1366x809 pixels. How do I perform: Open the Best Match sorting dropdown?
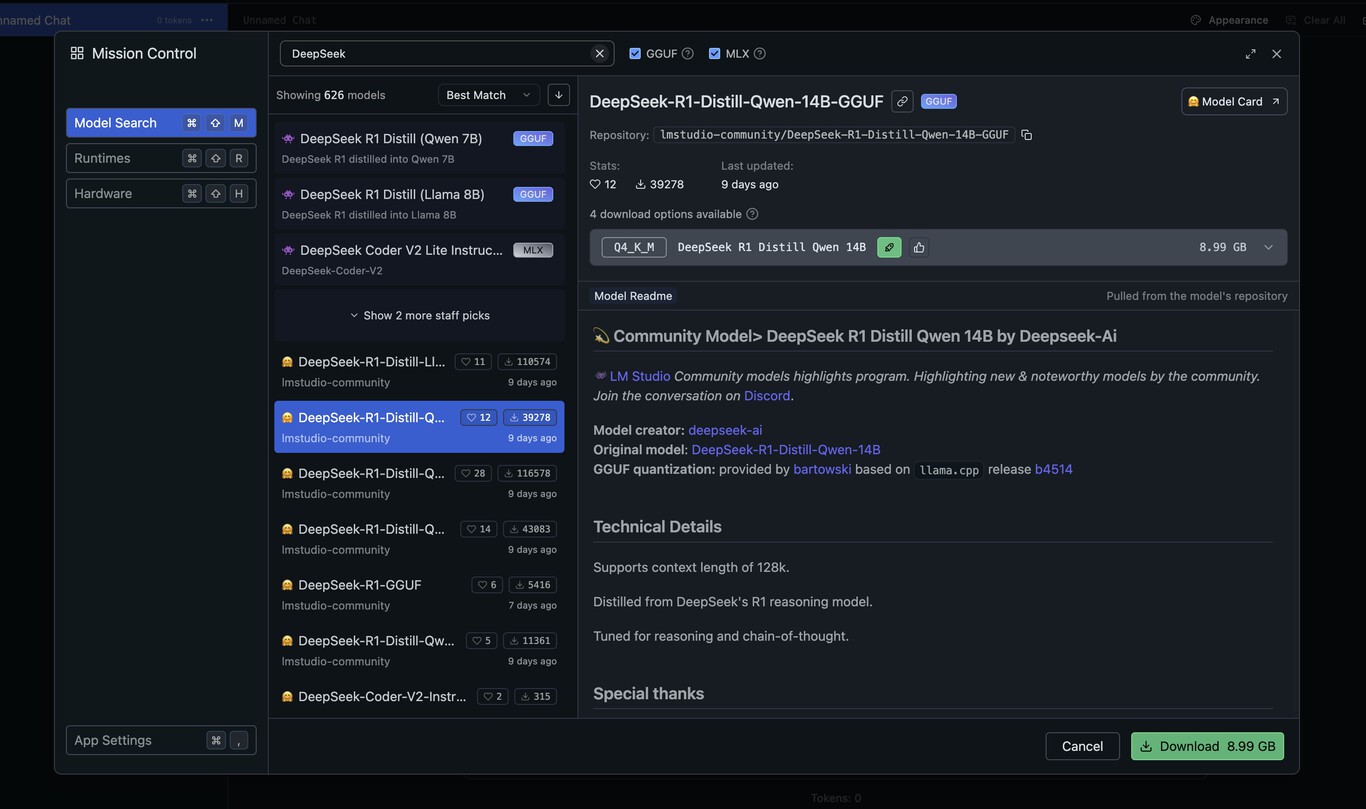coord(487,94)
